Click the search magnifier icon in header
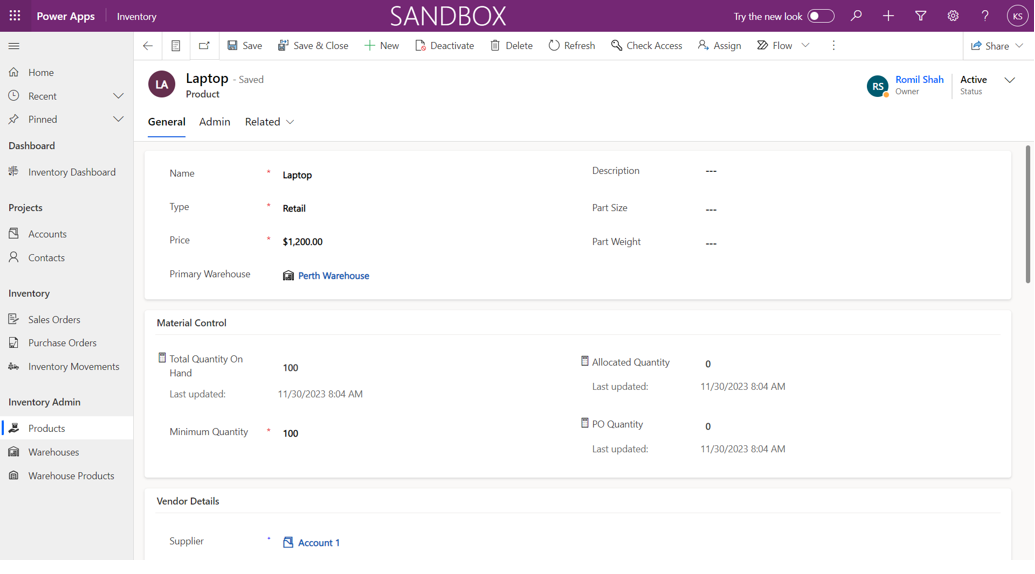Image resolution: width=1035 pixels, height=574 pixels. pyautogui.click(x=856, y=16)
